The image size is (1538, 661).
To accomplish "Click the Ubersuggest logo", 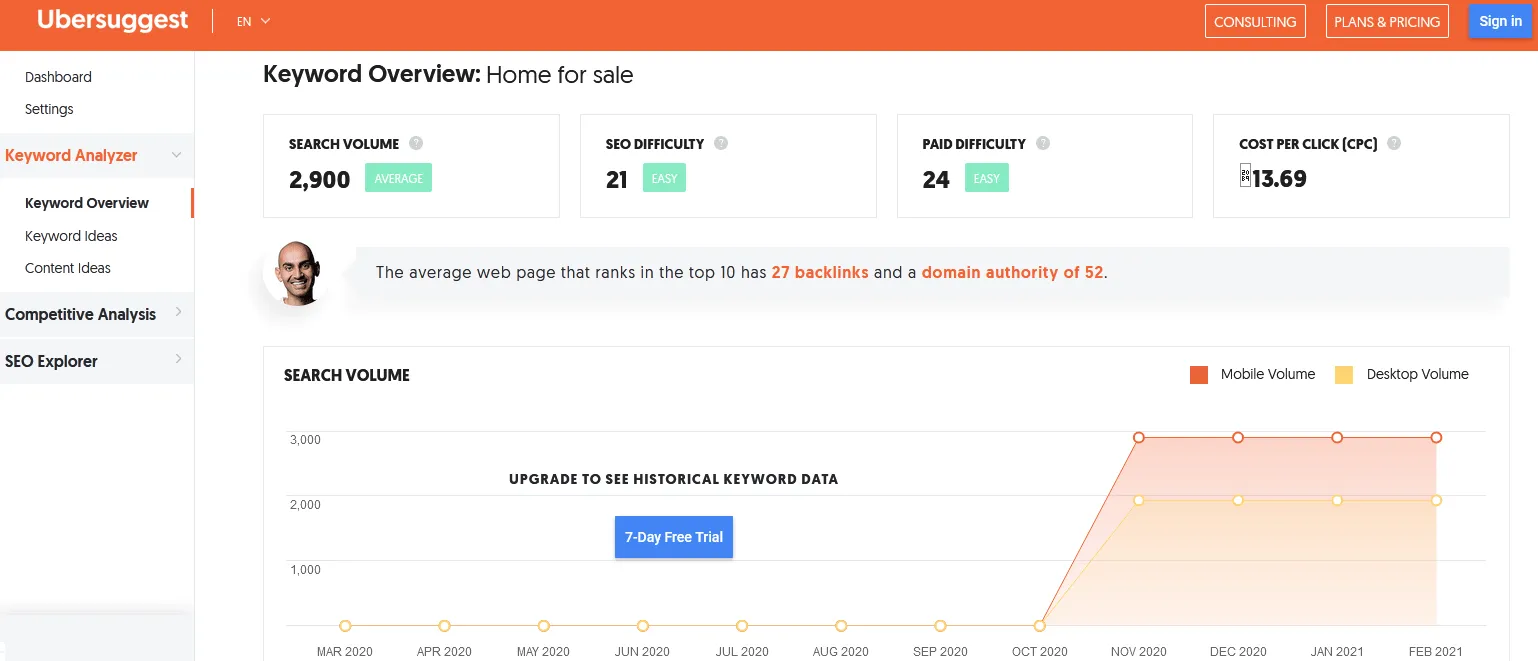I will pyautogui.click(x=112, y=21).
